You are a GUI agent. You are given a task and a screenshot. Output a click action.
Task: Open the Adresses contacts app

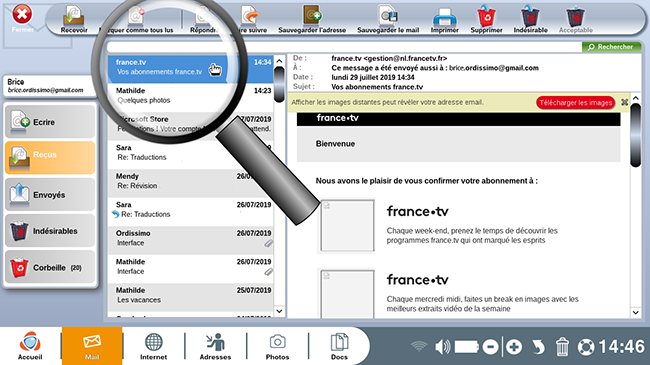tap(215, 346)
